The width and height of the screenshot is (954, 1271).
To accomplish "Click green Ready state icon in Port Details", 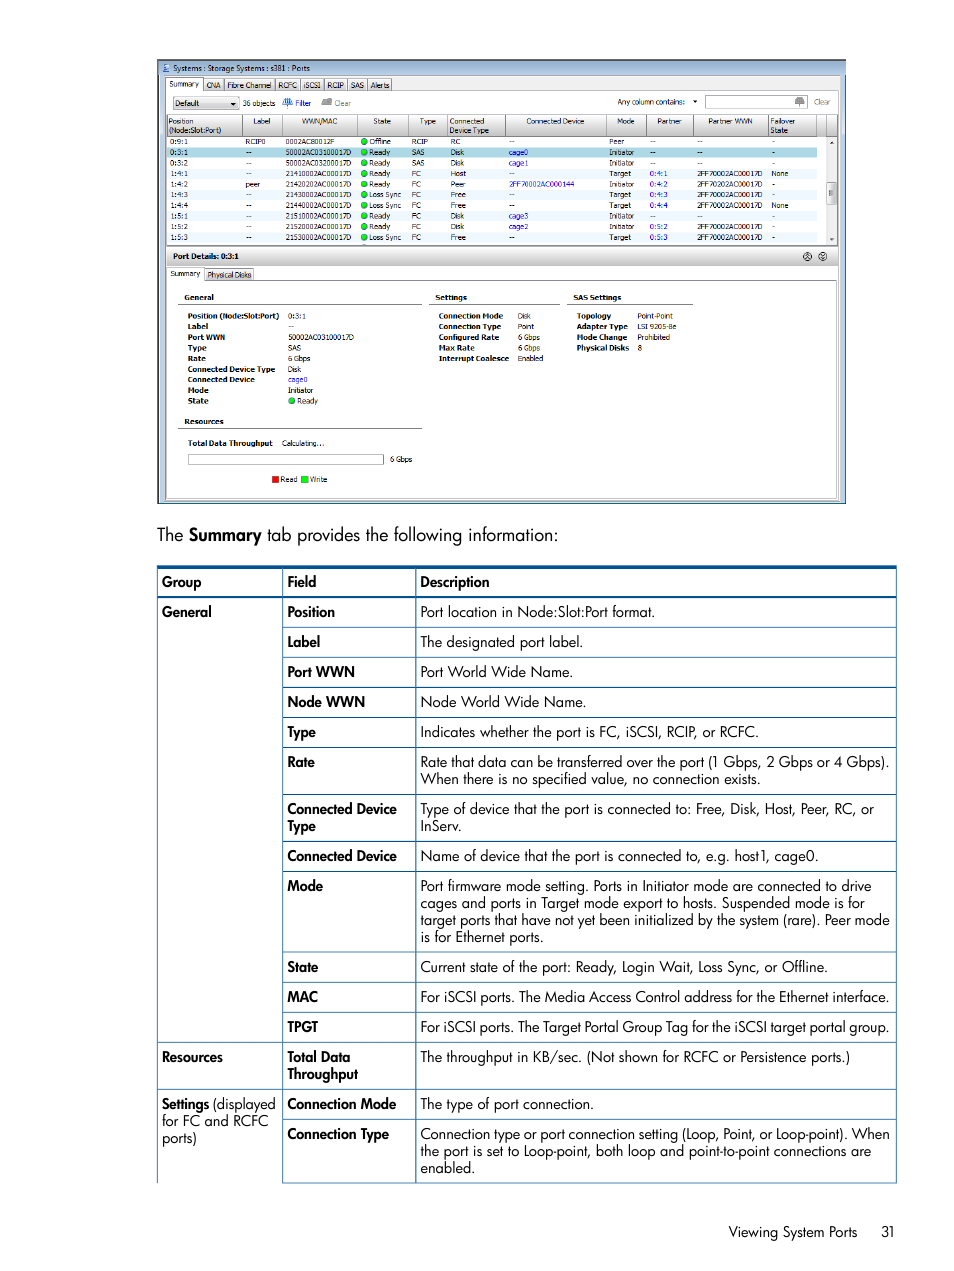I will click(x=292, y=401).
